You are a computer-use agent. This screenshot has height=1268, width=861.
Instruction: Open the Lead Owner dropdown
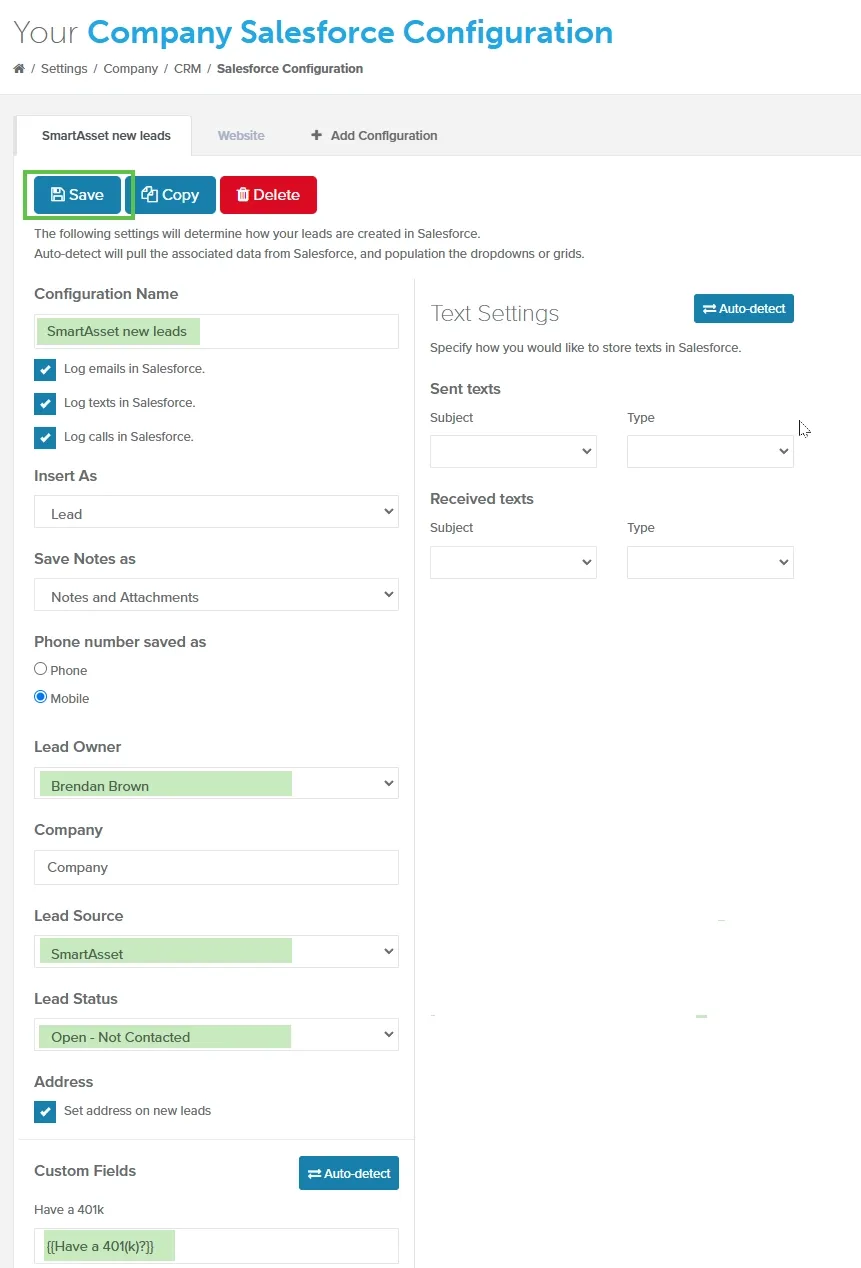(216, 783)
